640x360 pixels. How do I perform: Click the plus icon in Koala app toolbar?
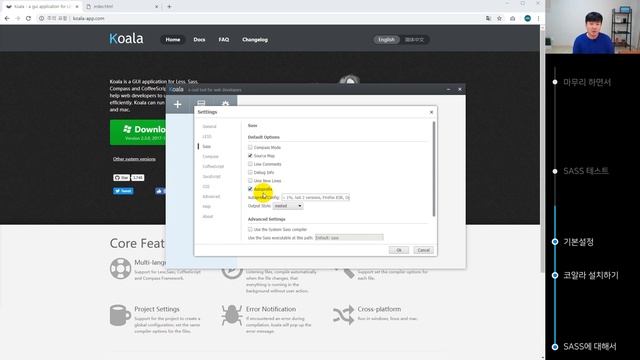tap(178, 104)
